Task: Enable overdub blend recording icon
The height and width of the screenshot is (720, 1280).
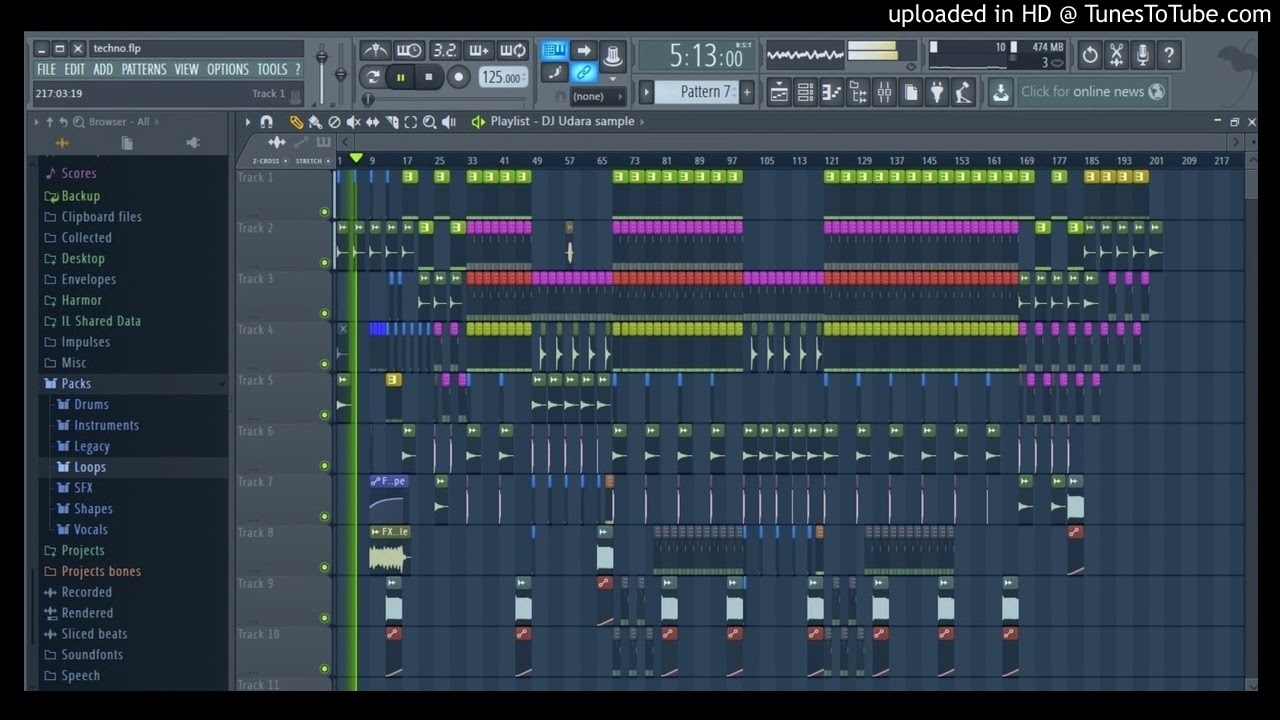Action: (x=478, y=51)
